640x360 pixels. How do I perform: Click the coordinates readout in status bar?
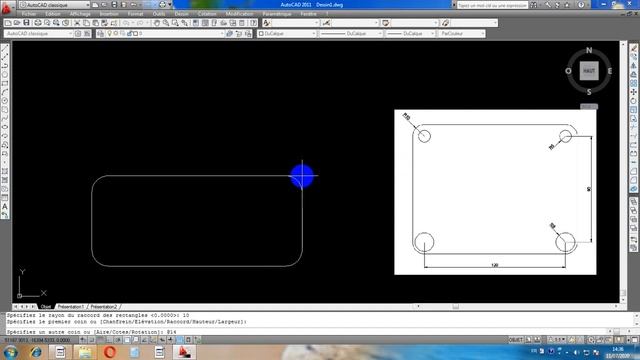[38, 340]
